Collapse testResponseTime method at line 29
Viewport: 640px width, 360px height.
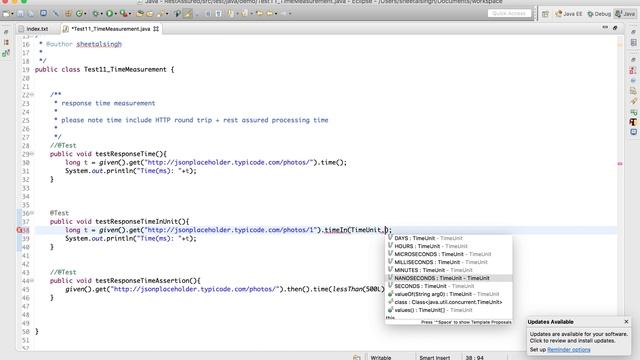(x=32, y=154)
